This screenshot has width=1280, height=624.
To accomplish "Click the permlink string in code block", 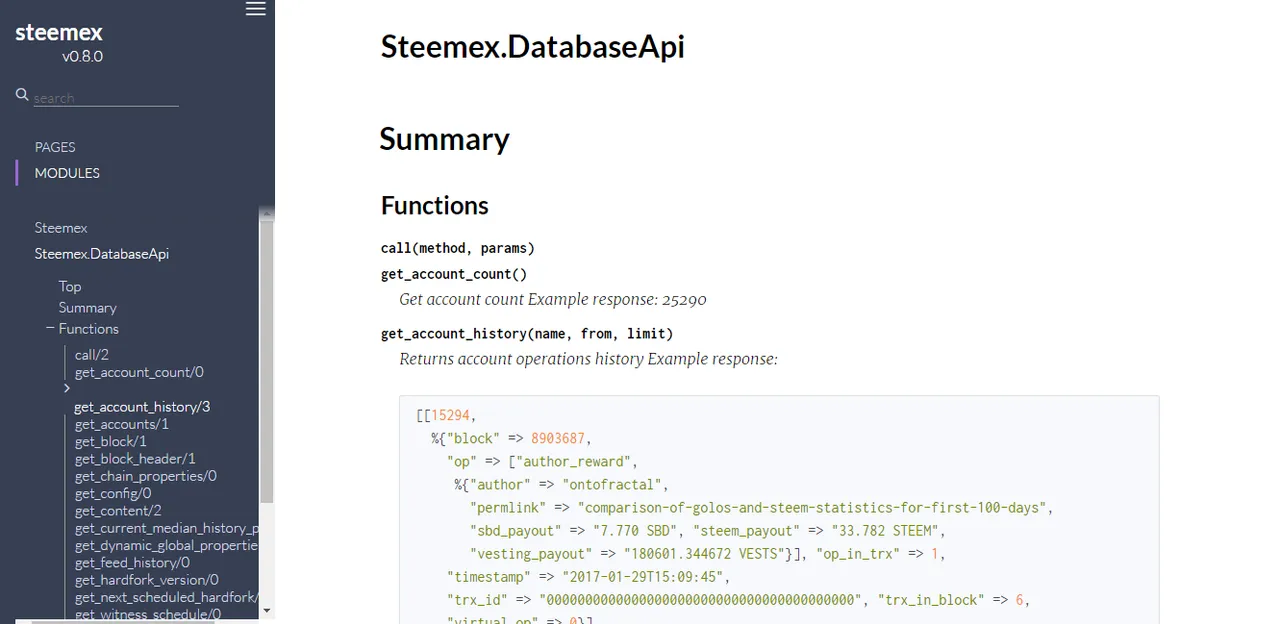I will tap(812, 508).
